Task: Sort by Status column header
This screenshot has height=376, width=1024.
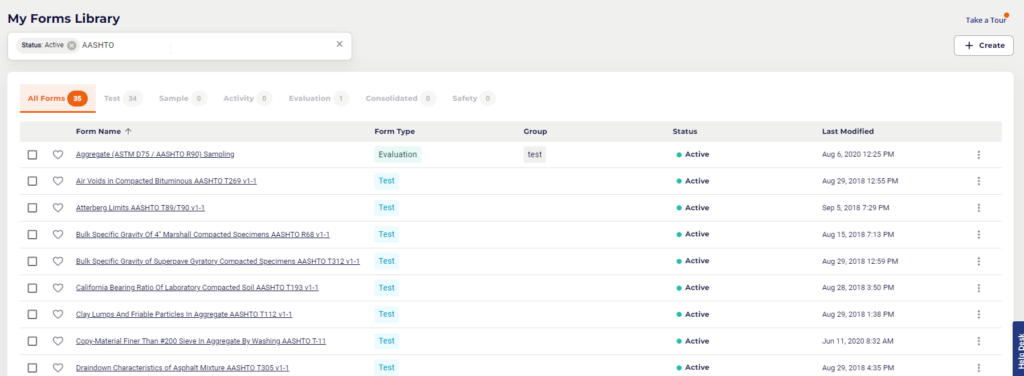Action: pos(684,131)
